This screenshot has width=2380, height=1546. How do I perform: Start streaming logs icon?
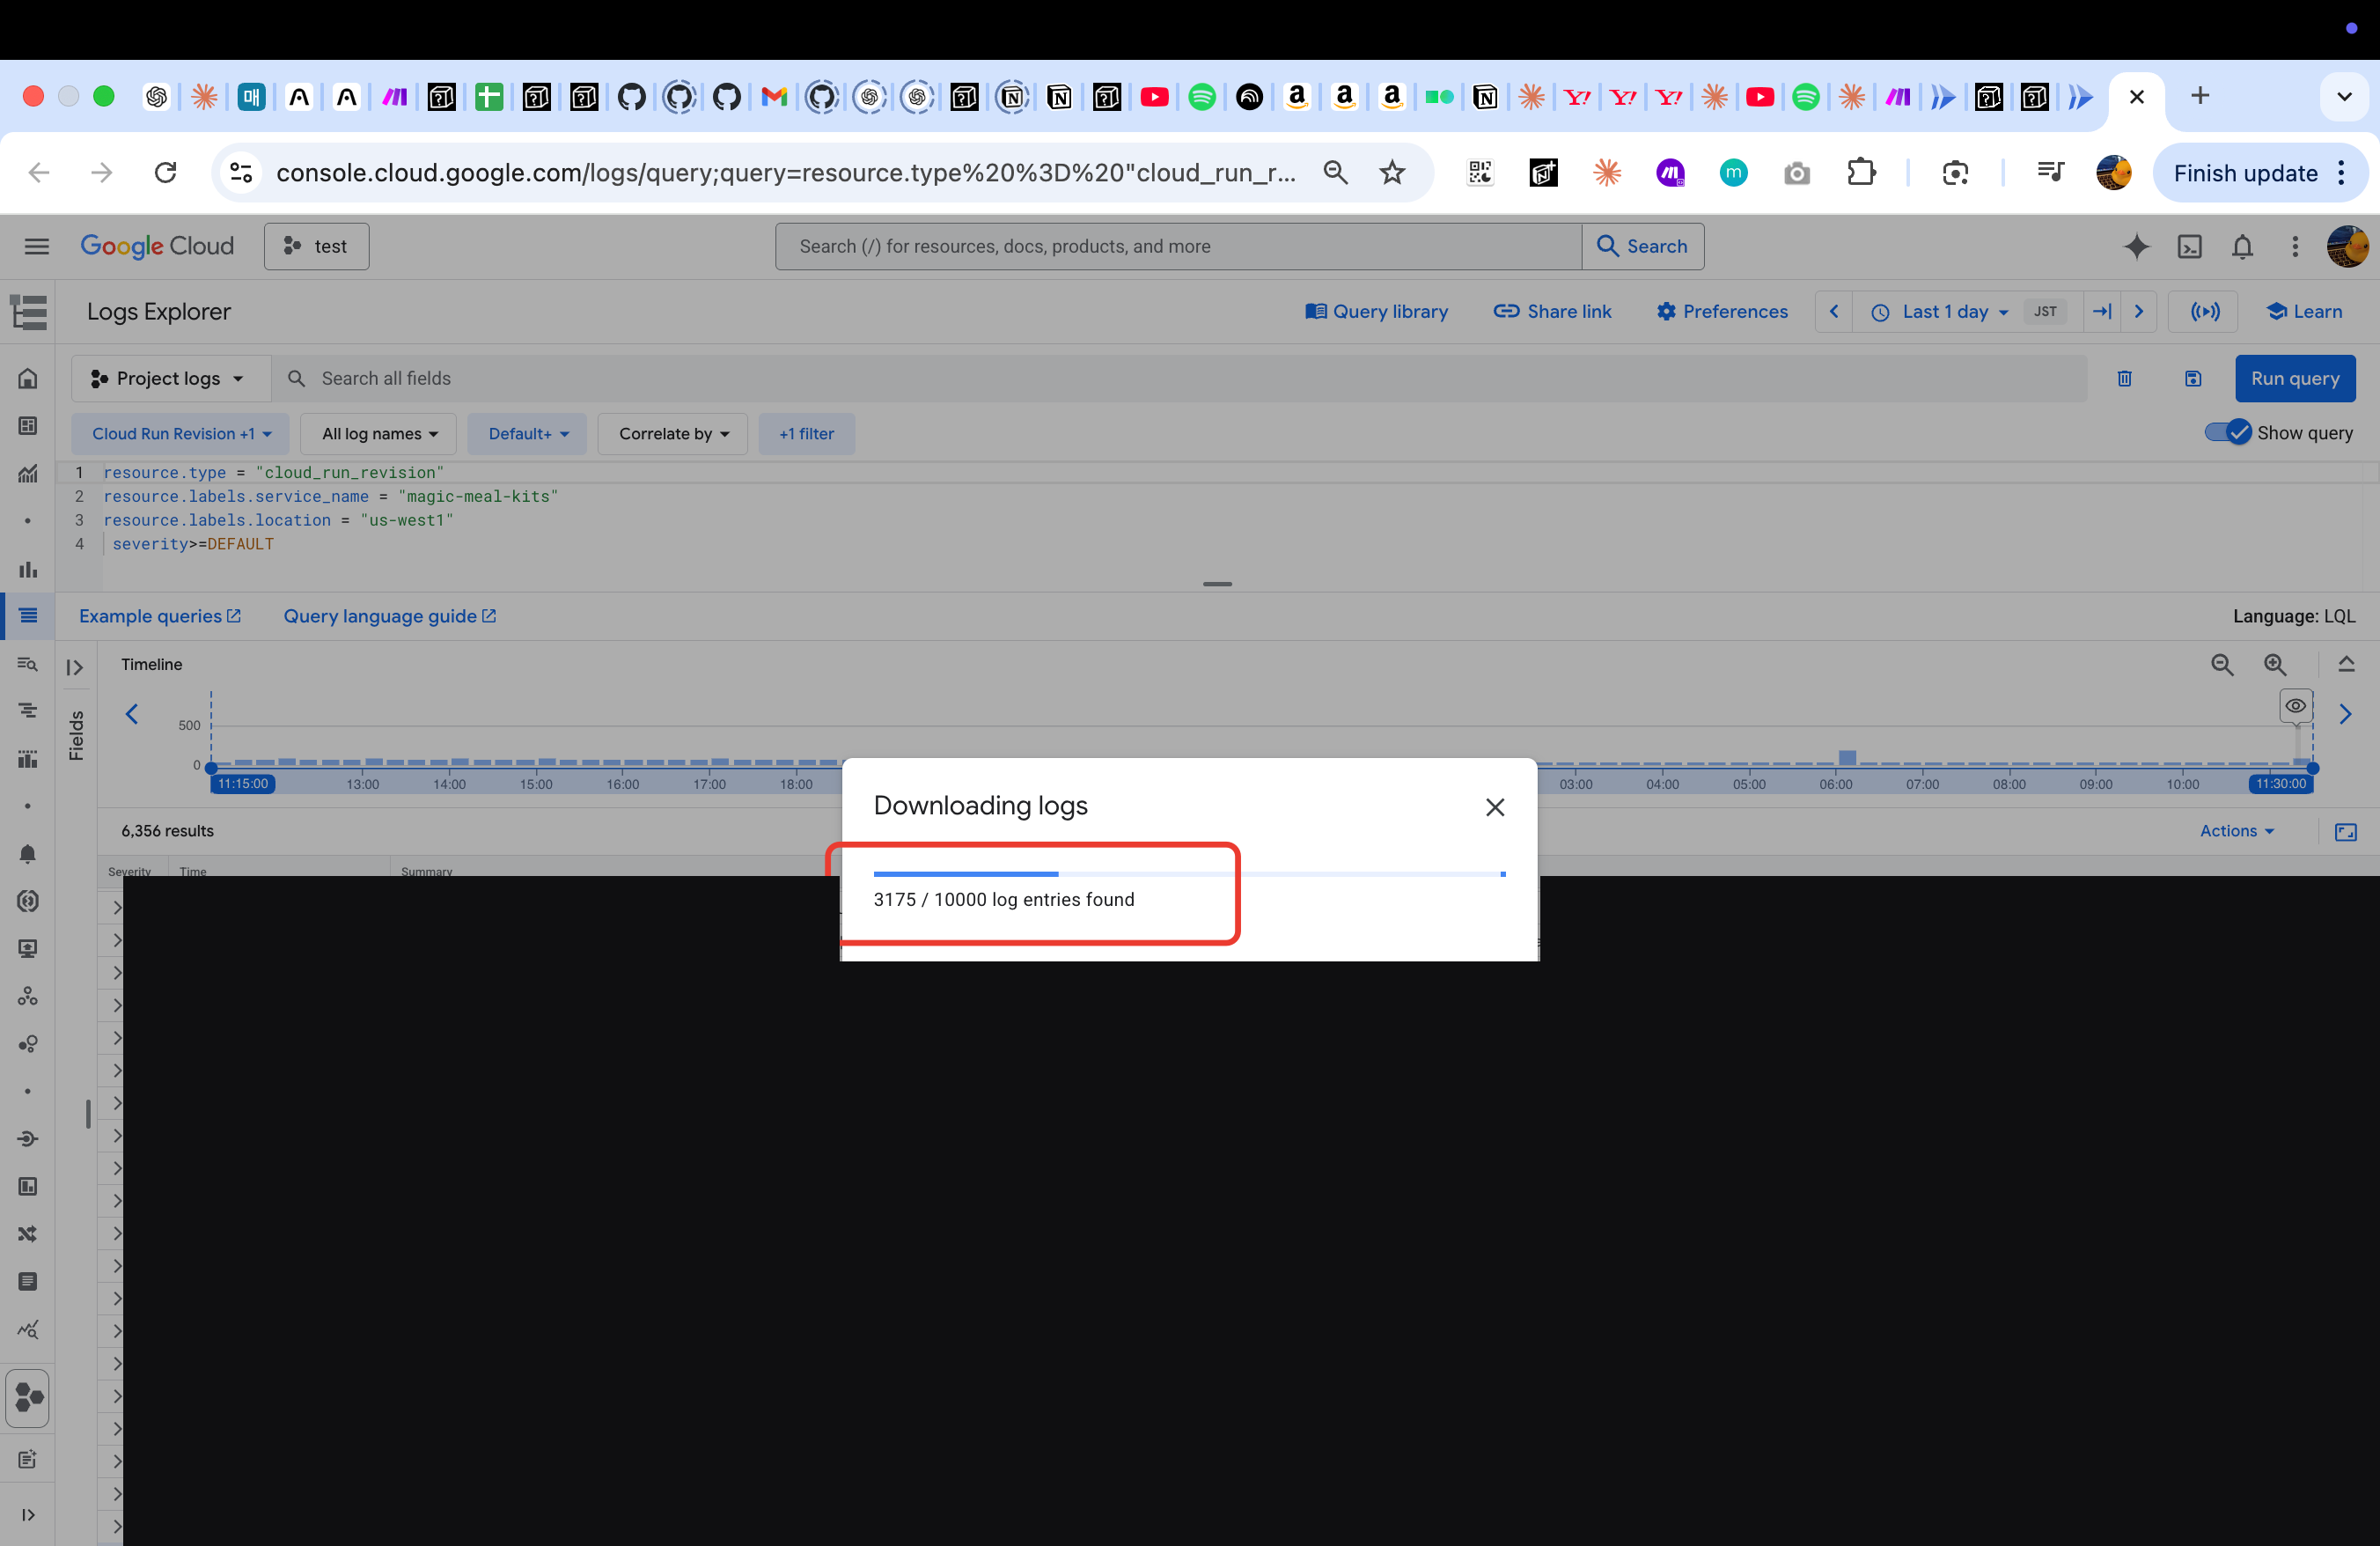click(x=2204, y=311)
